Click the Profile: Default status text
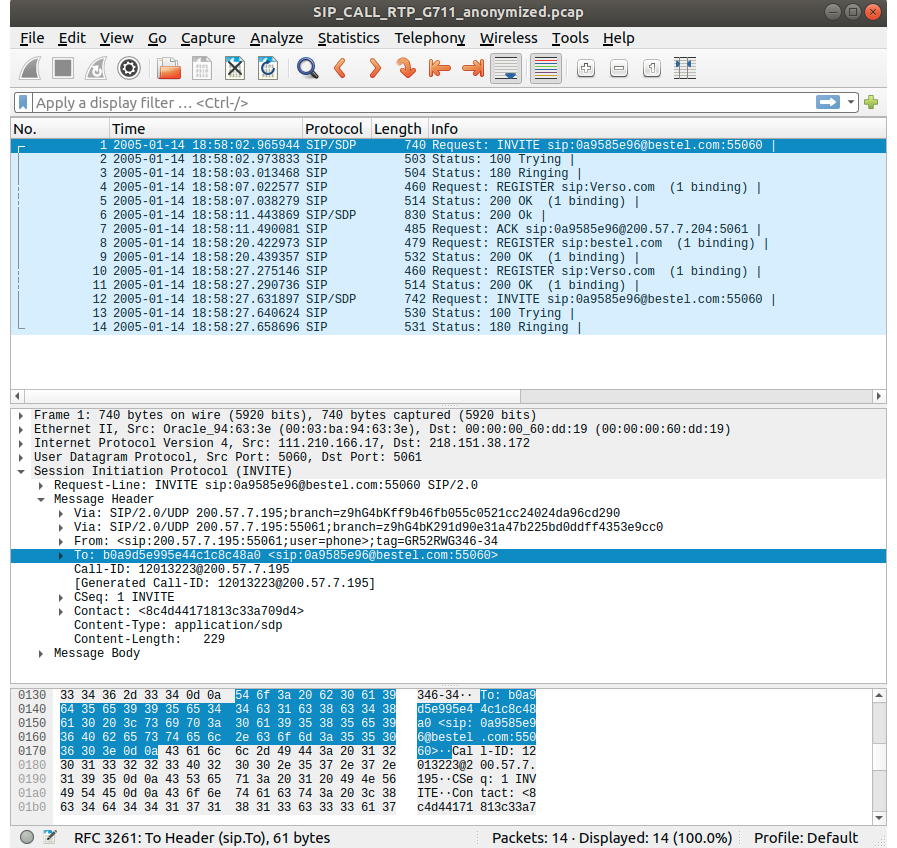The image size is (897, 848). click(805, 838)
